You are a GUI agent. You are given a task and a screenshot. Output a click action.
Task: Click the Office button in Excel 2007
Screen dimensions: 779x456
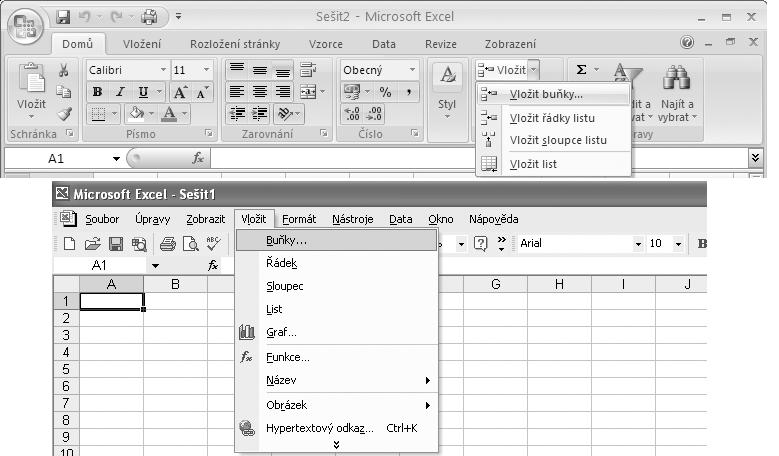click(x=24, y=25)
